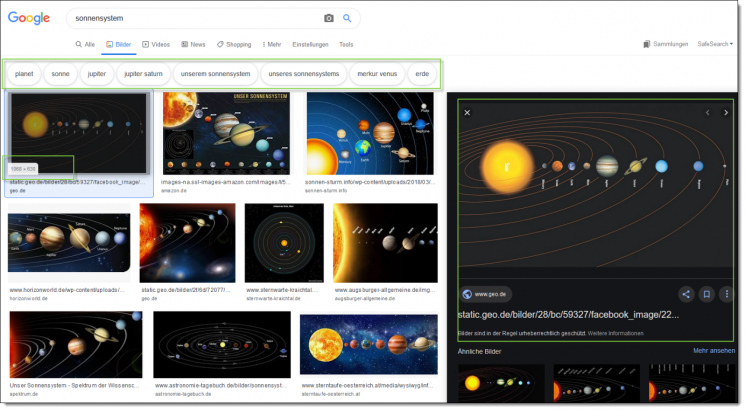
Task: Close the image preview panel
Action: pos(467,113)
